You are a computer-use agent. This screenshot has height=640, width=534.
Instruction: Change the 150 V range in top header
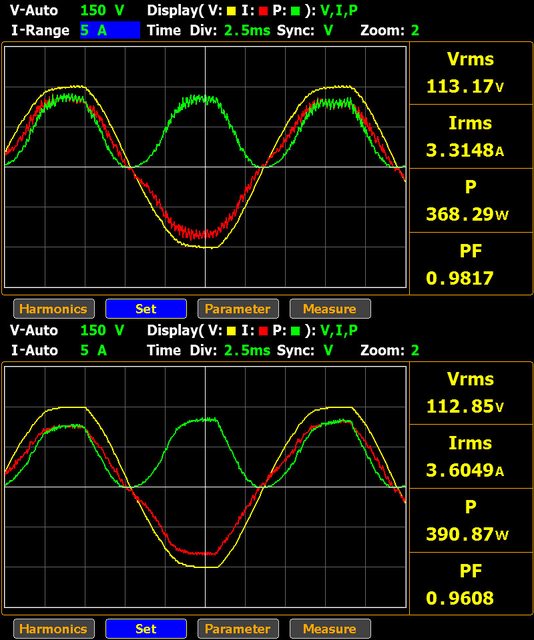[102, 10]
